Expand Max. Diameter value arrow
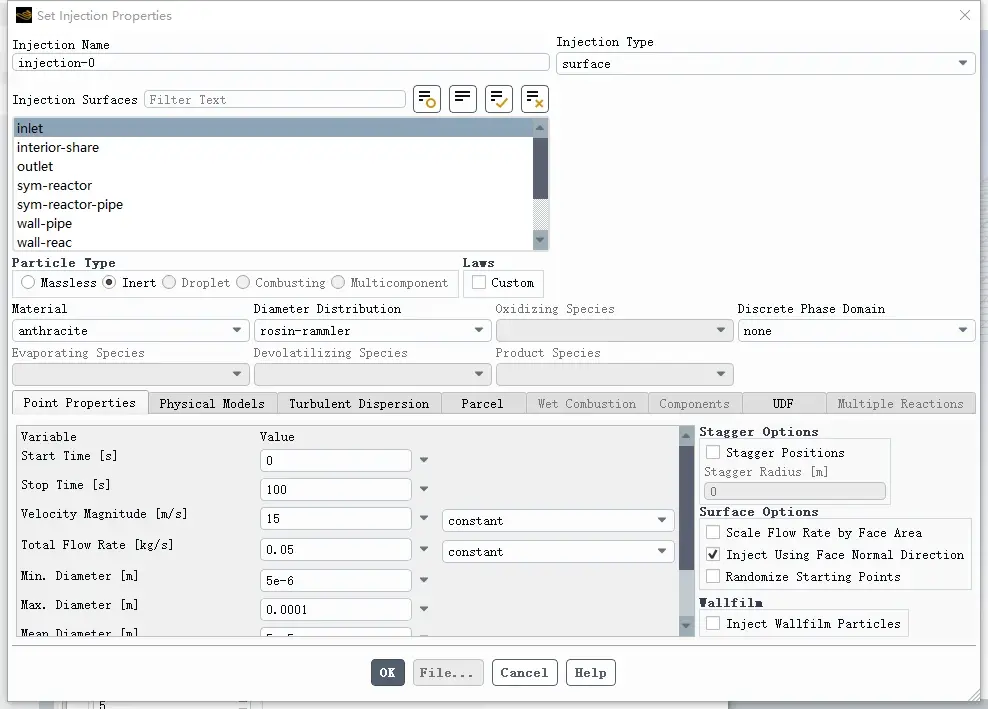988x709 pixels. (424, 609)
